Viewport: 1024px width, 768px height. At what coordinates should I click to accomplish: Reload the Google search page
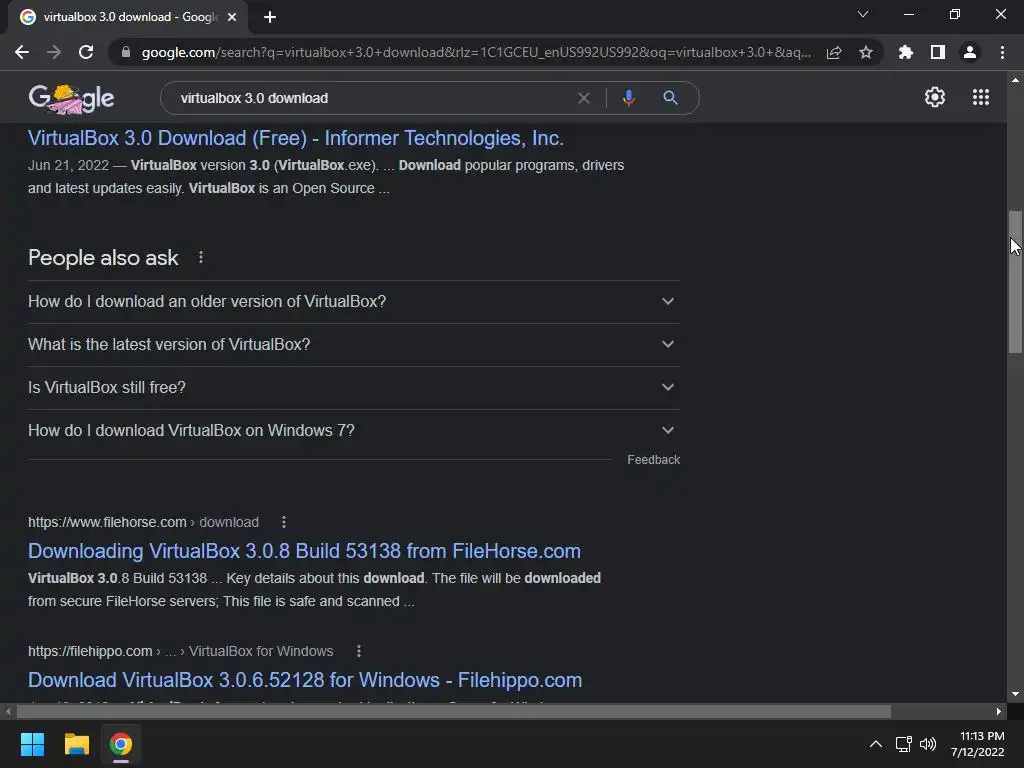pos(86,52)
